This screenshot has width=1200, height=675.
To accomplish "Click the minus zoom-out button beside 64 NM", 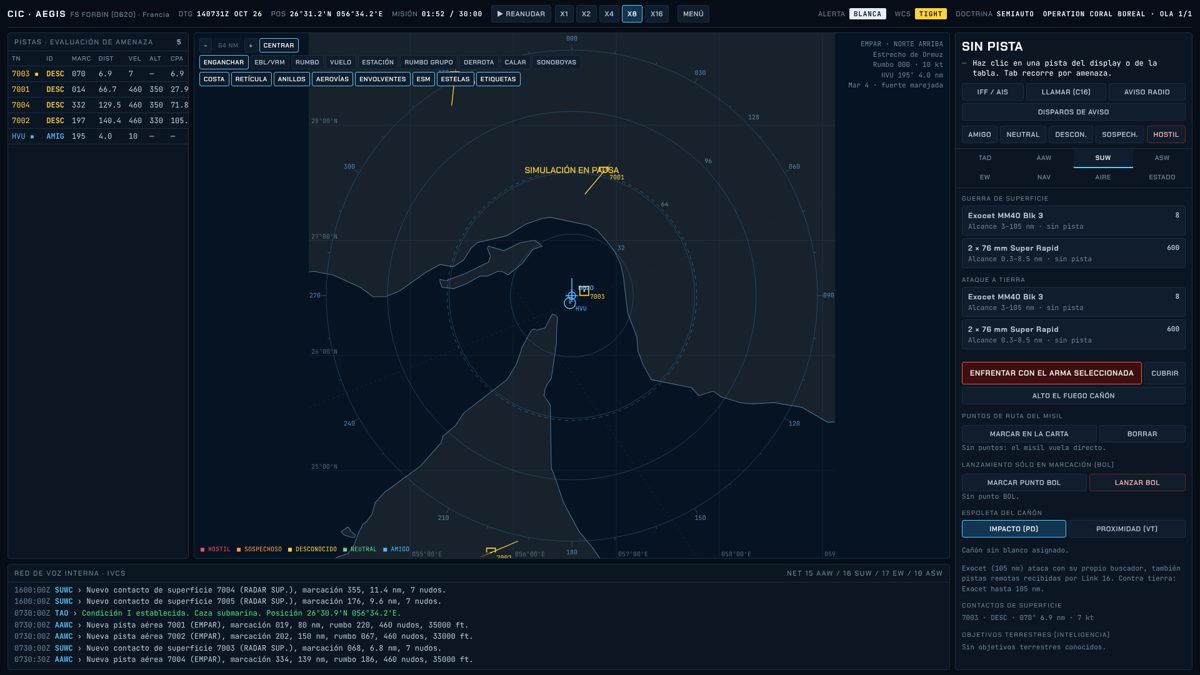I will tap(206, 45).
